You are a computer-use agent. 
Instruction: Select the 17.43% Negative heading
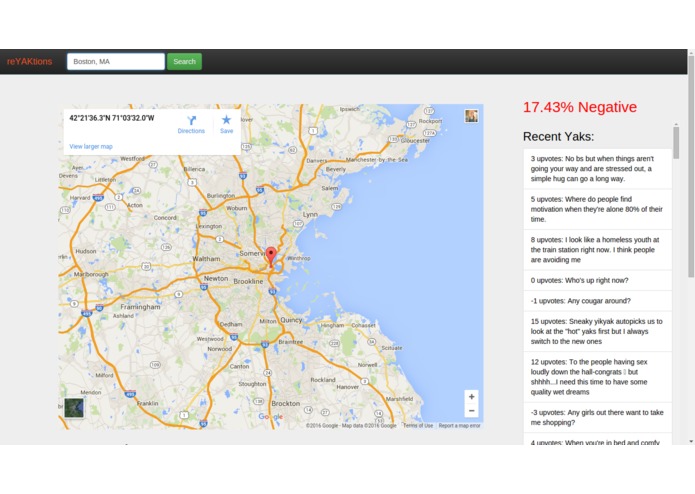coord(580,107)
